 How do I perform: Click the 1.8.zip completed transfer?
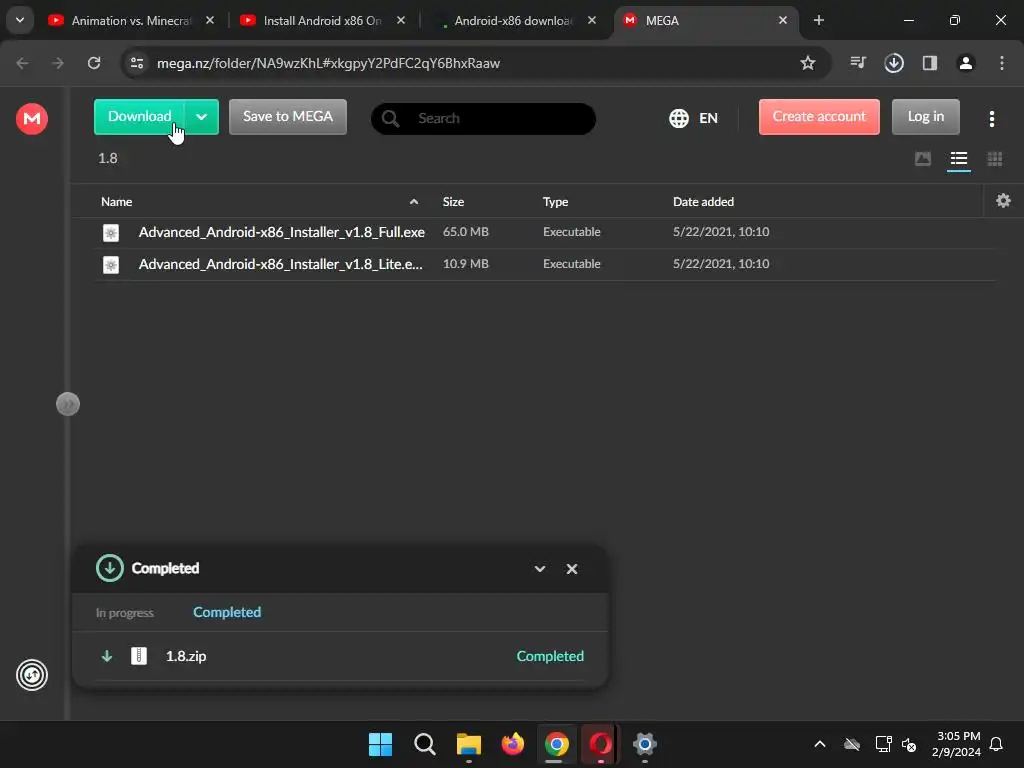(x=340, y=656)
